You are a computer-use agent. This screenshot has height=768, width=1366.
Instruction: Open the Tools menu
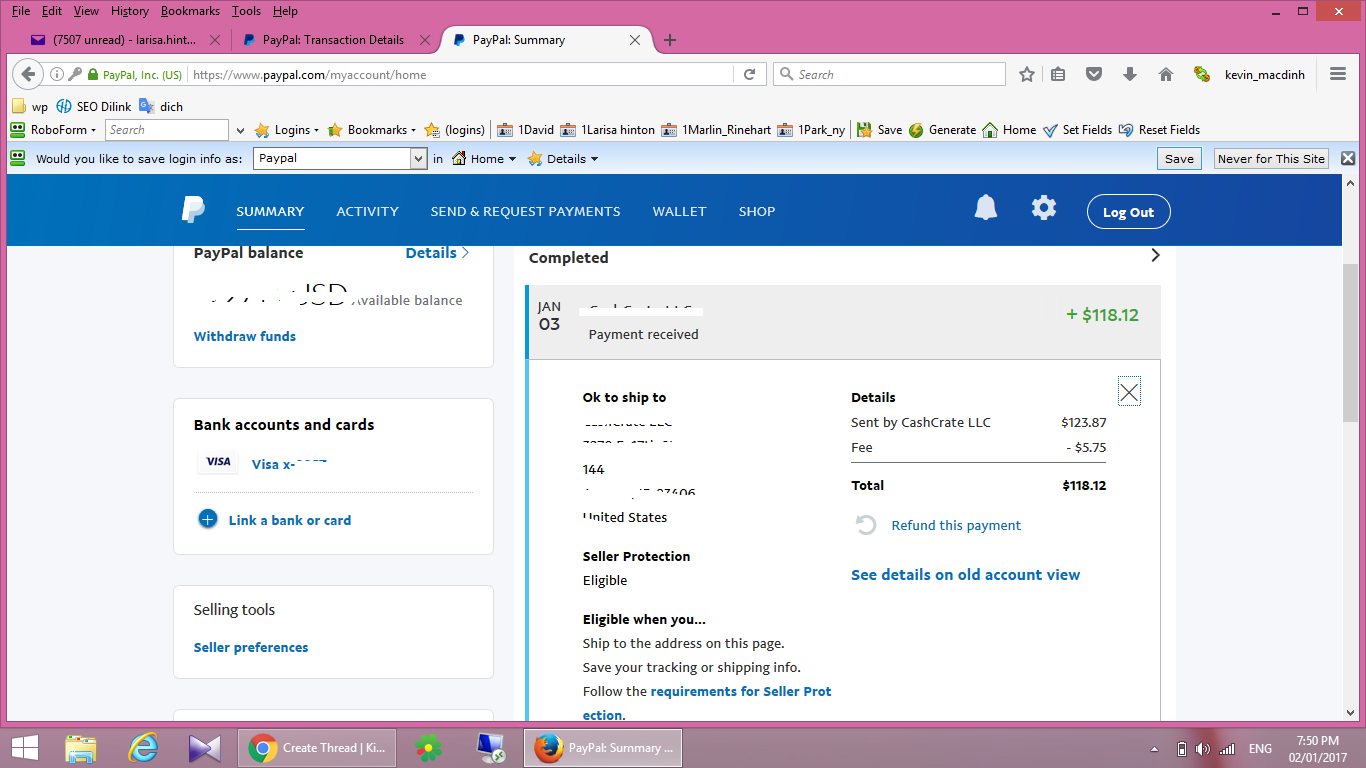pyautogui.click(x=246, y=11)
